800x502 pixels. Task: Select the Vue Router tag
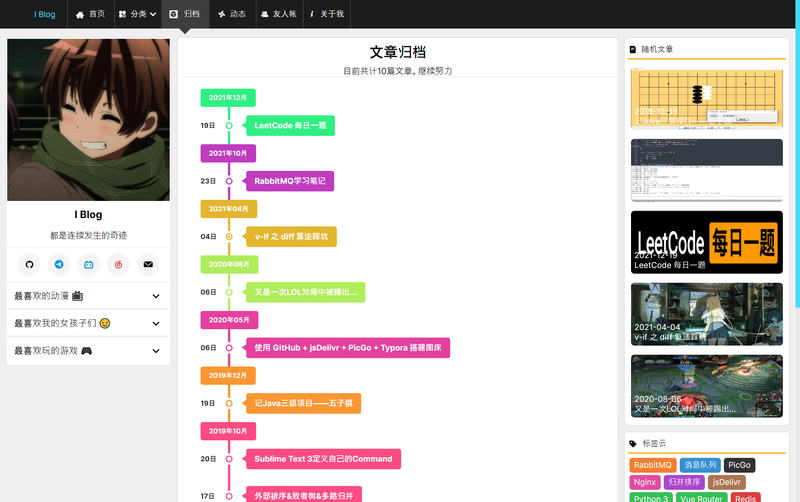point(702,497)
